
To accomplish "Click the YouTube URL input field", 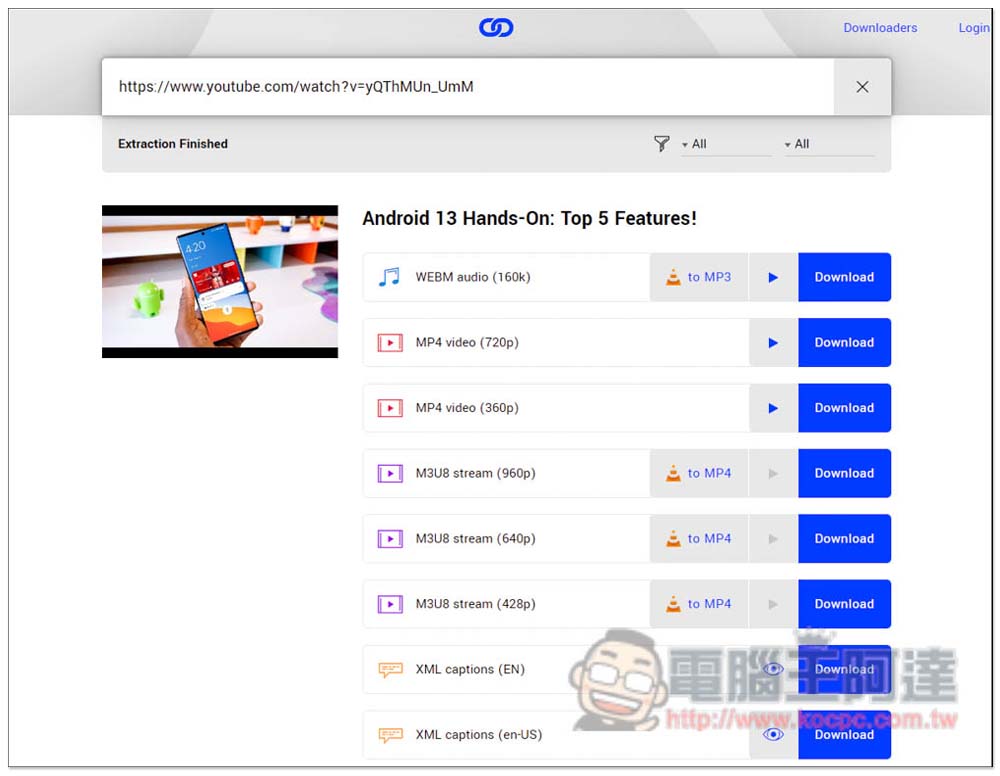I will coord(465,87).
